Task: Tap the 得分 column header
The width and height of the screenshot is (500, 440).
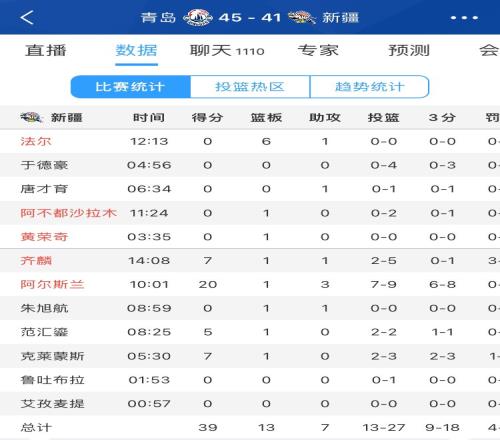Action: click(207, 117)
